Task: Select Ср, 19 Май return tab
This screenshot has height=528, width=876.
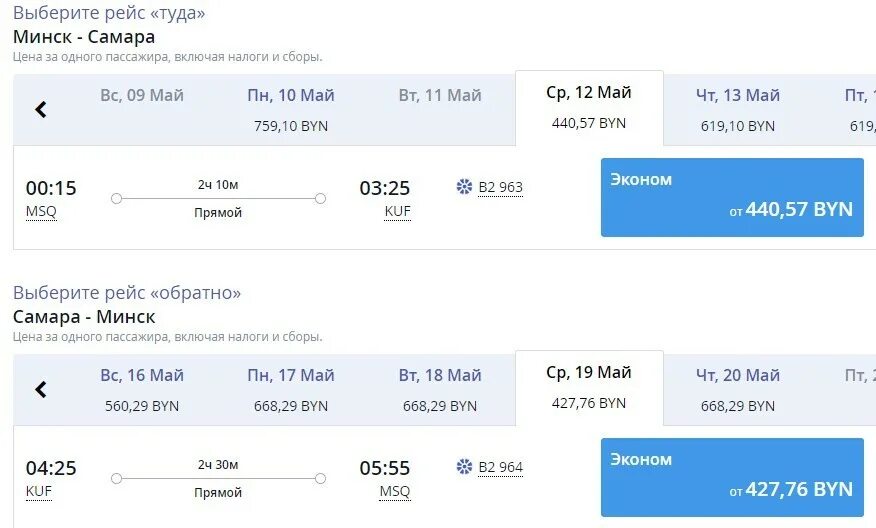Action: [x=589, y=388]
